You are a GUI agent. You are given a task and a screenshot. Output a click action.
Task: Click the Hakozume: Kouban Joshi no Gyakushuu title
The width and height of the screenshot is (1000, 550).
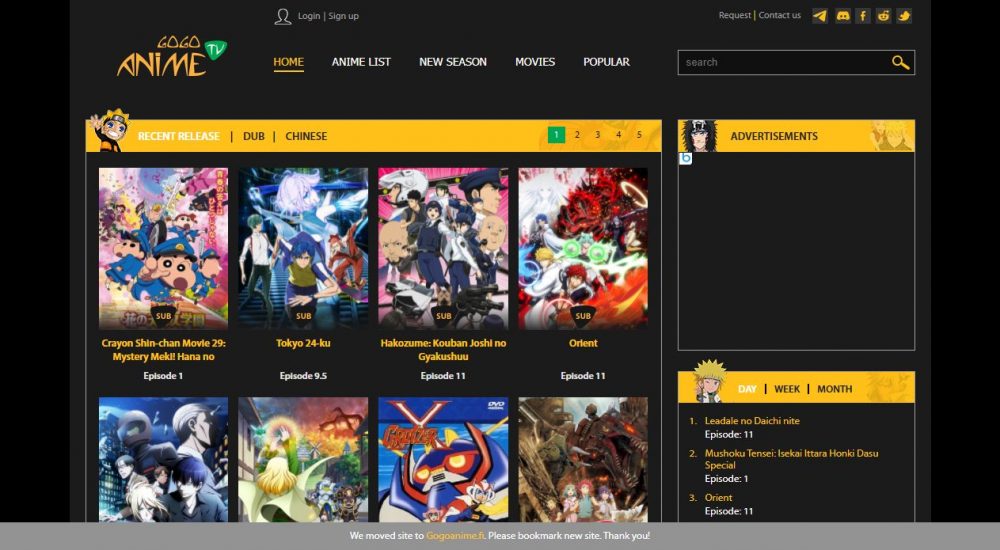(443, 350)
